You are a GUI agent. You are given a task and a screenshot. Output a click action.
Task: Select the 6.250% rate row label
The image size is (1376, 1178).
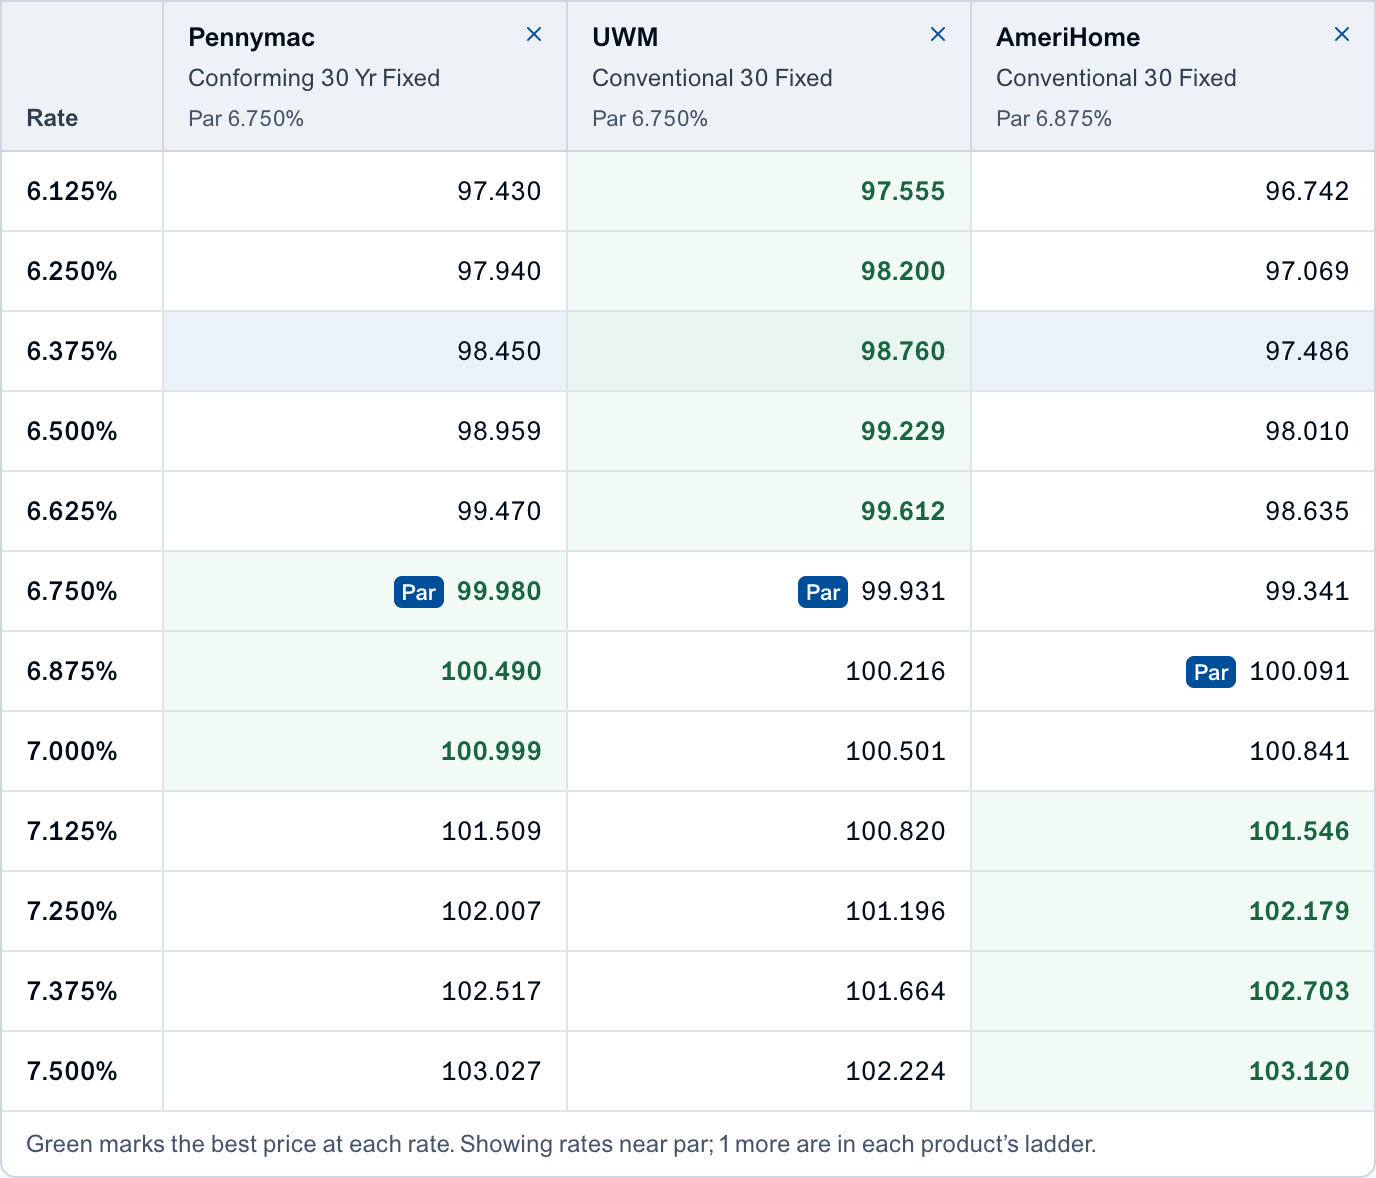(72, 271)
